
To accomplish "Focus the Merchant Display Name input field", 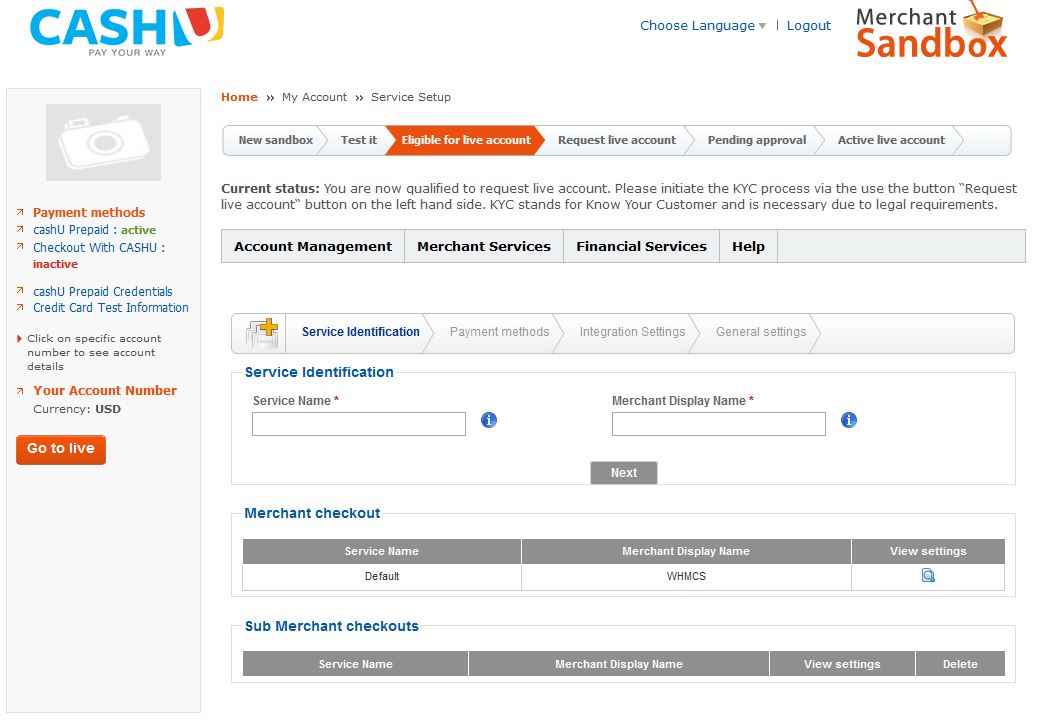I will (x=719, y=424).
